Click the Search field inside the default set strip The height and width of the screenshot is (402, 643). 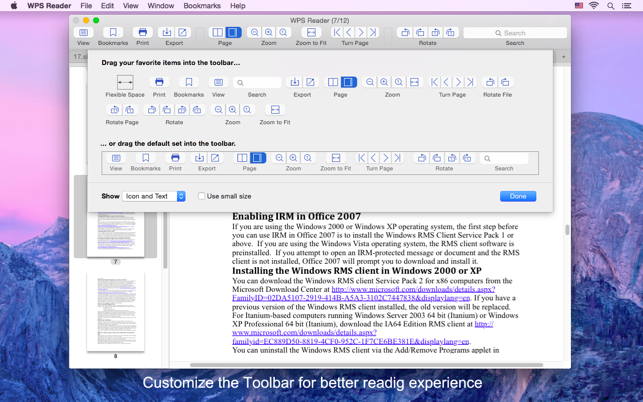[504, 158]
